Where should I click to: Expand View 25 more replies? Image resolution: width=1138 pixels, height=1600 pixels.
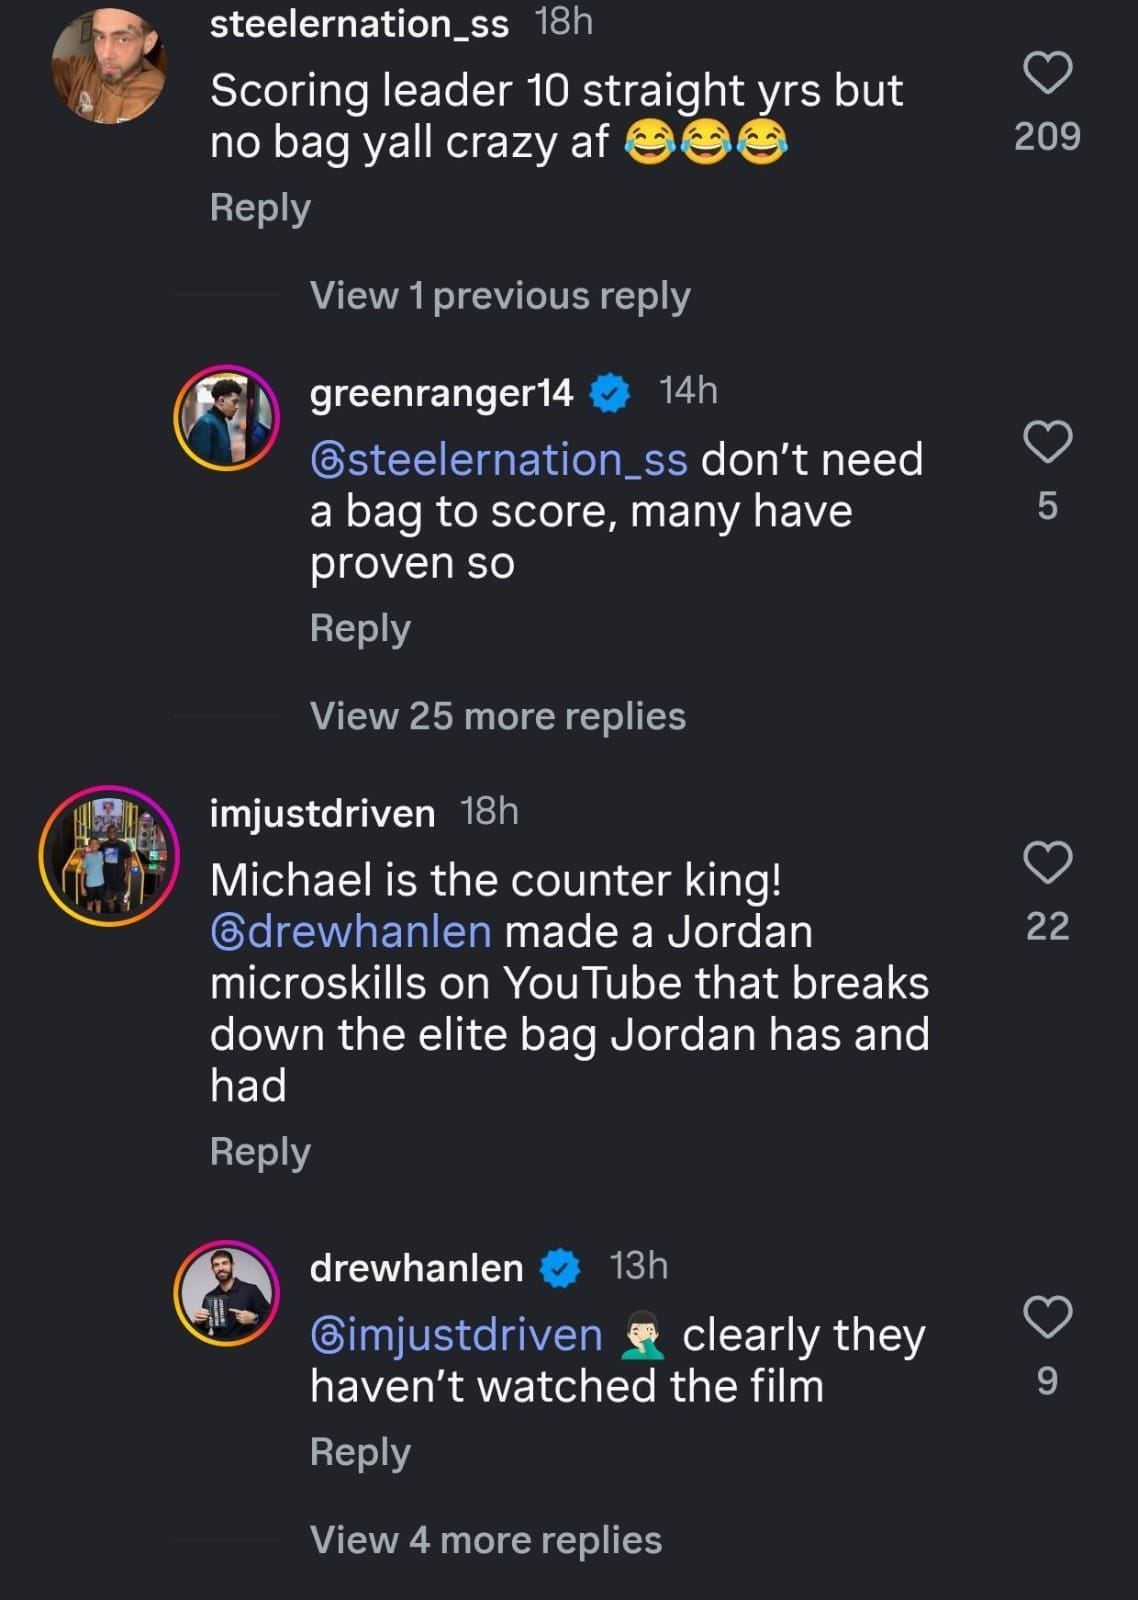tap(498, 716)
